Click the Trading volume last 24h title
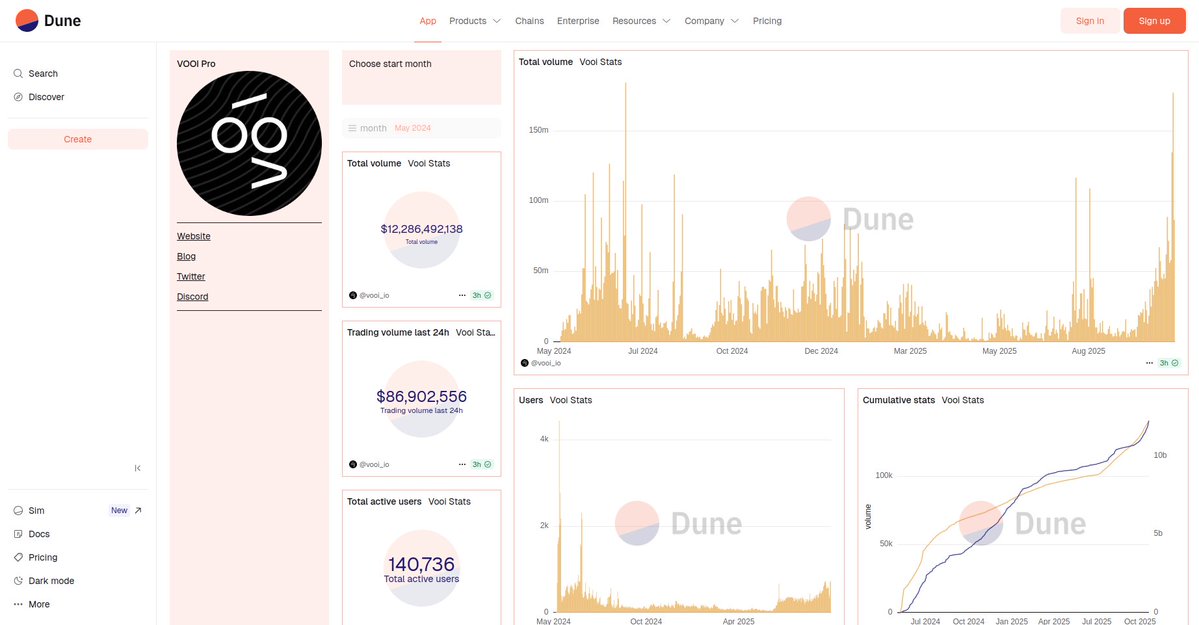The image size is (1199, 625). [398, 333]
